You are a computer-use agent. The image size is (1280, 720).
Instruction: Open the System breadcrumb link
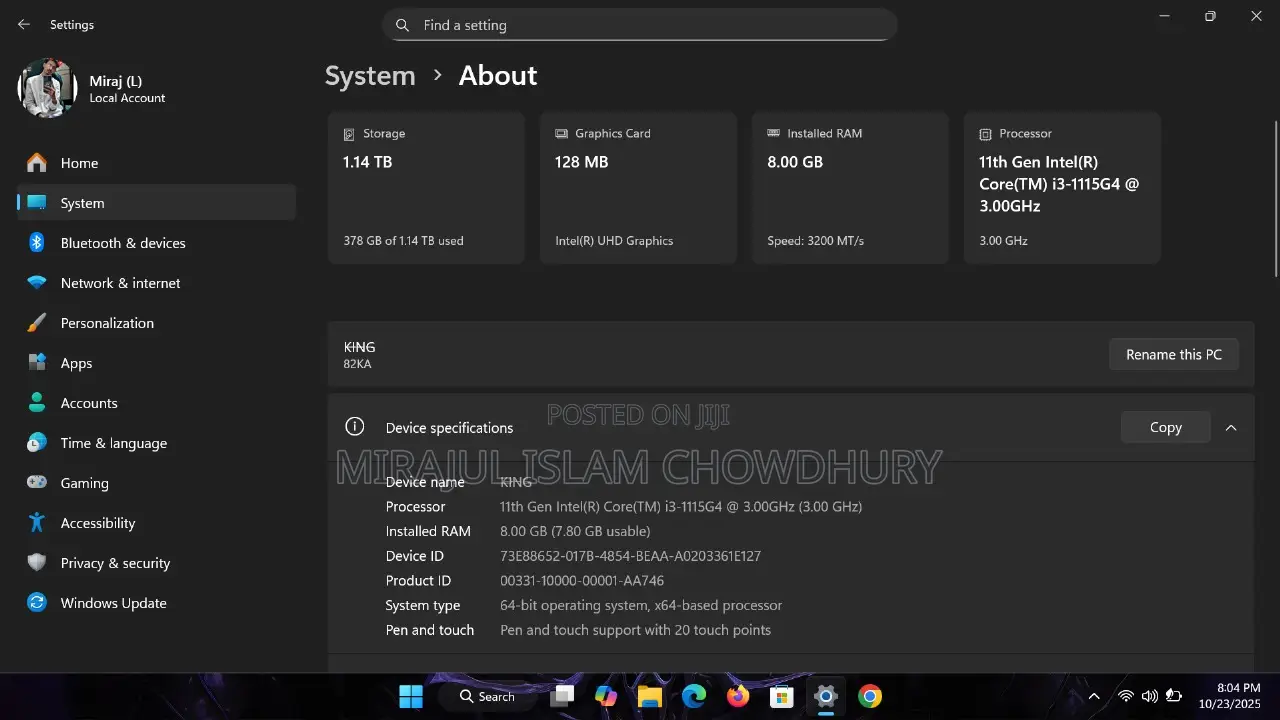370,75
